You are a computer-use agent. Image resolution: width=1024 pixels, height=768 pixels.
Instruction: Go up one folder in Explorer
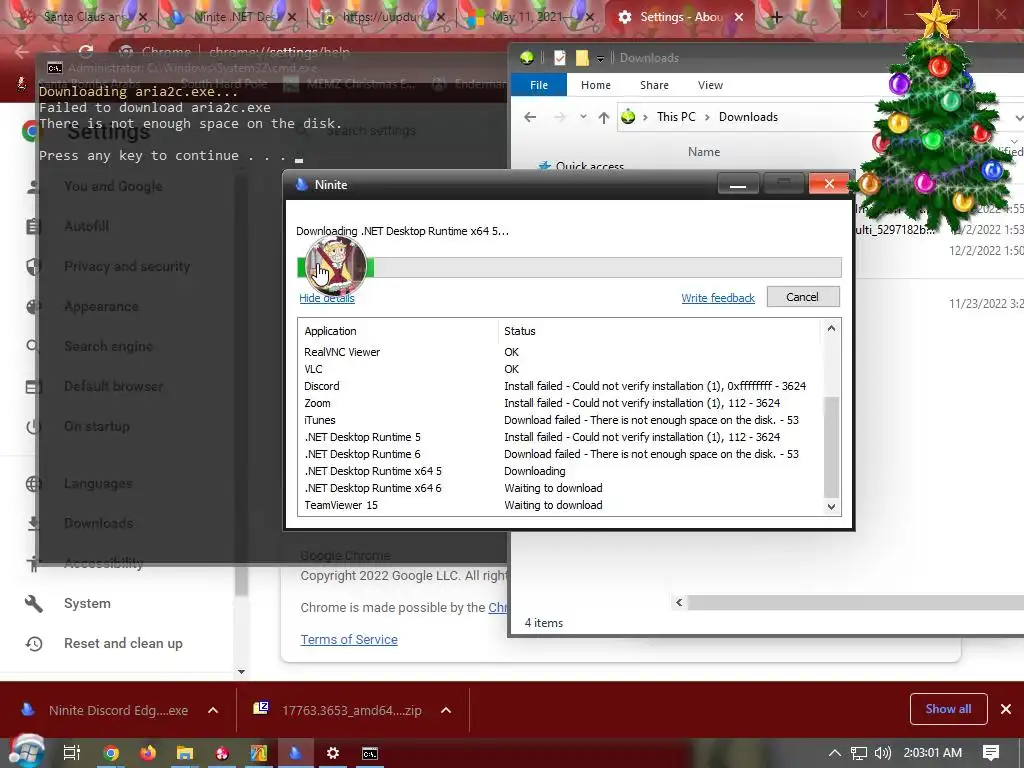pyautogui.click(x=603, y=118)
